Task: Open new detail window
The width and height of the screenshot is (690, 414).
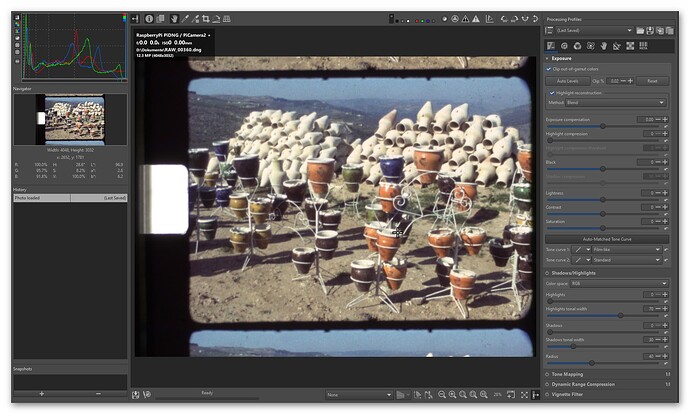Action: [511, 395]
